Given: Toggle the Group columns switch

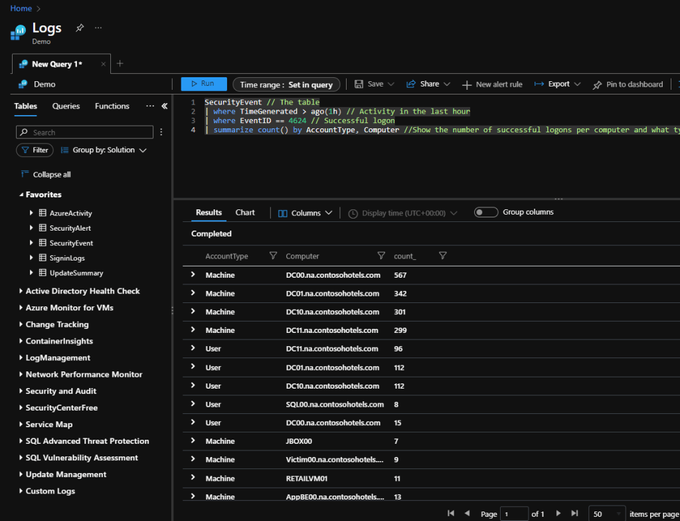Looking at the screenshot, I should 486,212.
